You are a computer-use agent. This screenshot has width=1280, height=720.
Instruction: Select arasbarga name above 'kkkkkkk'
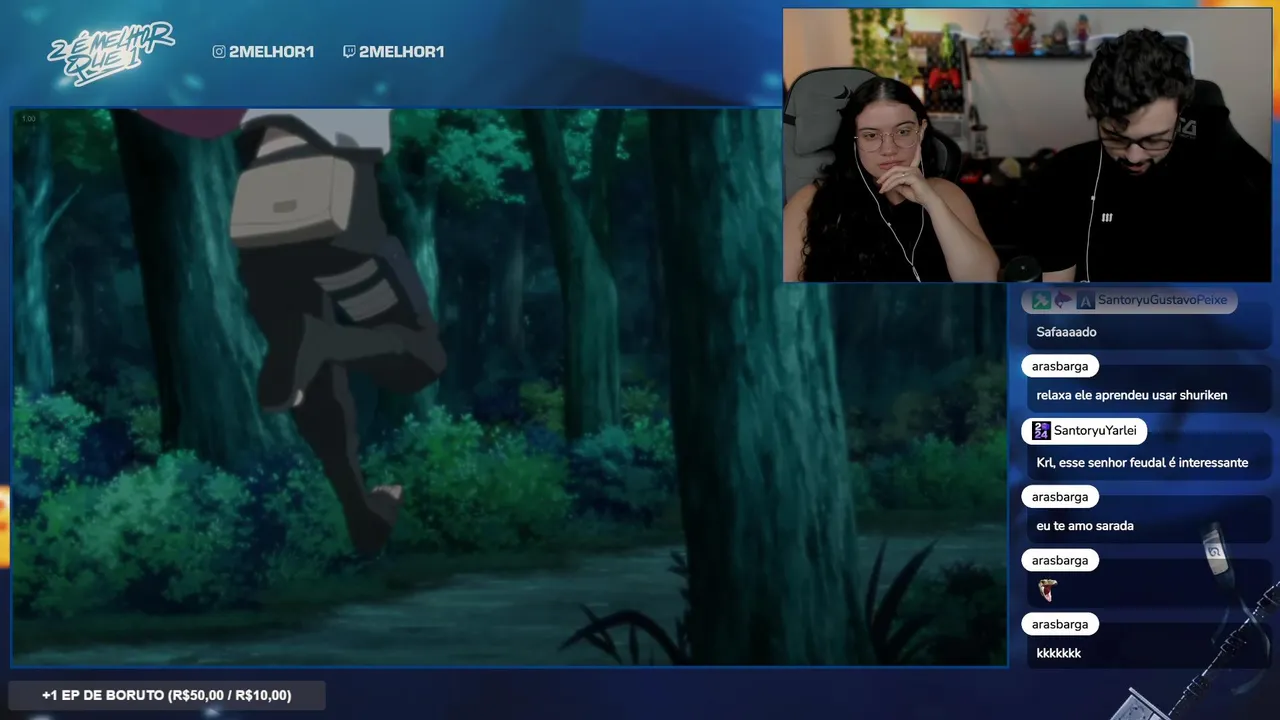(1060, 624)
